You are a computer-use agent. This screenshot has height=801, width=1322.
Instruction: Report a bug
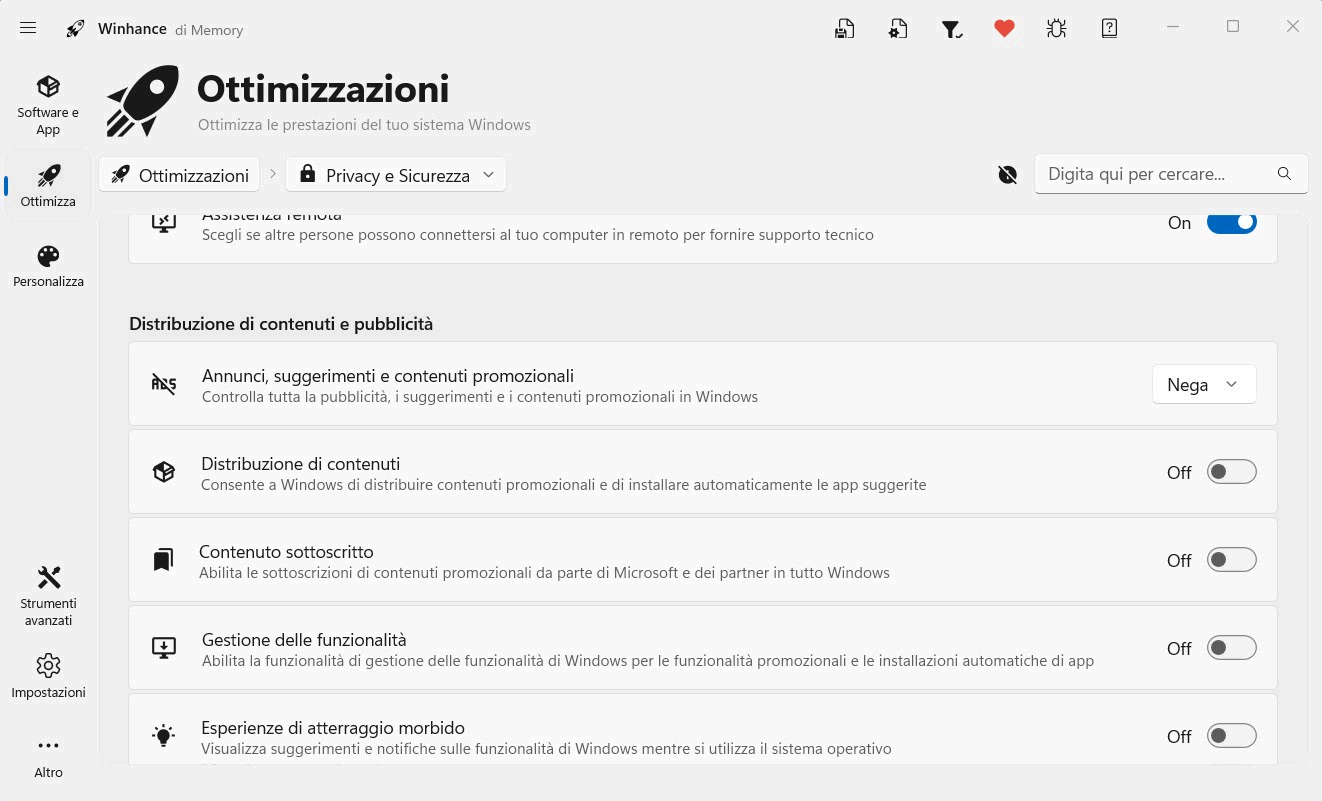[1056, 28]
